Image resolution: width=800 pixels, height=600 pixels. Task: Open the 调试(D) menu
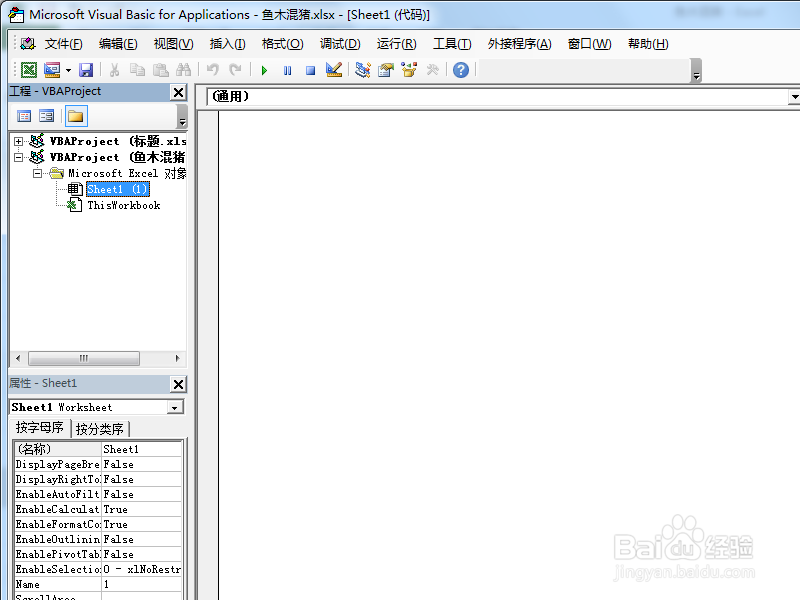[340, 44]
